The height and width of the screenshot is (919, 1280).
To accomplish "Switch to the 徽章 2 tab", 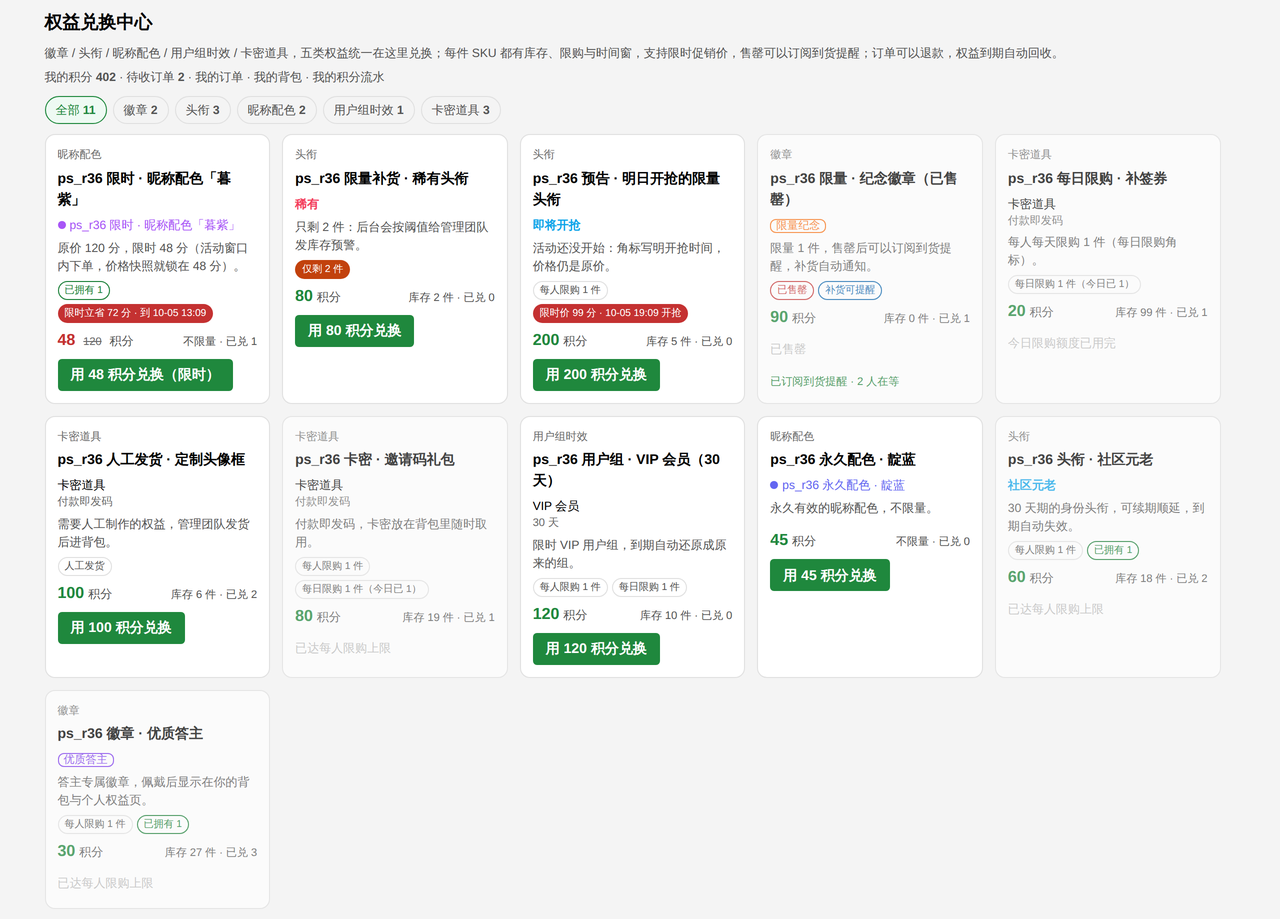I will 141,110.
